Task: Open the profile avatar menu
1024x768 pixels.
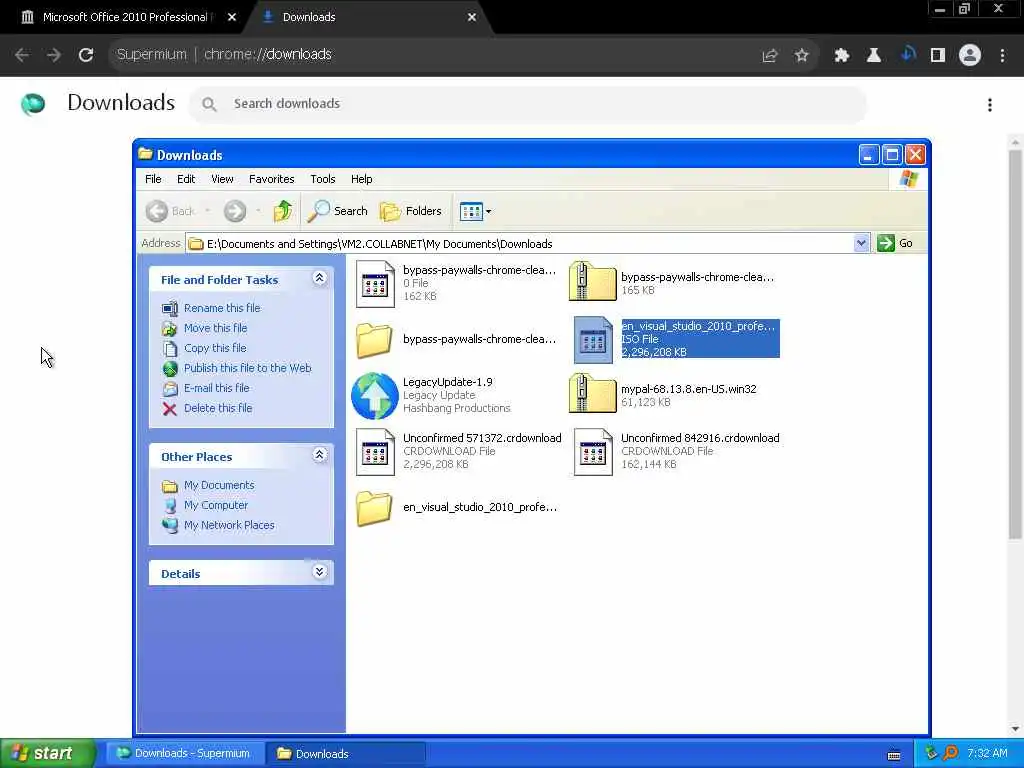Action: (x=970, y=56)
